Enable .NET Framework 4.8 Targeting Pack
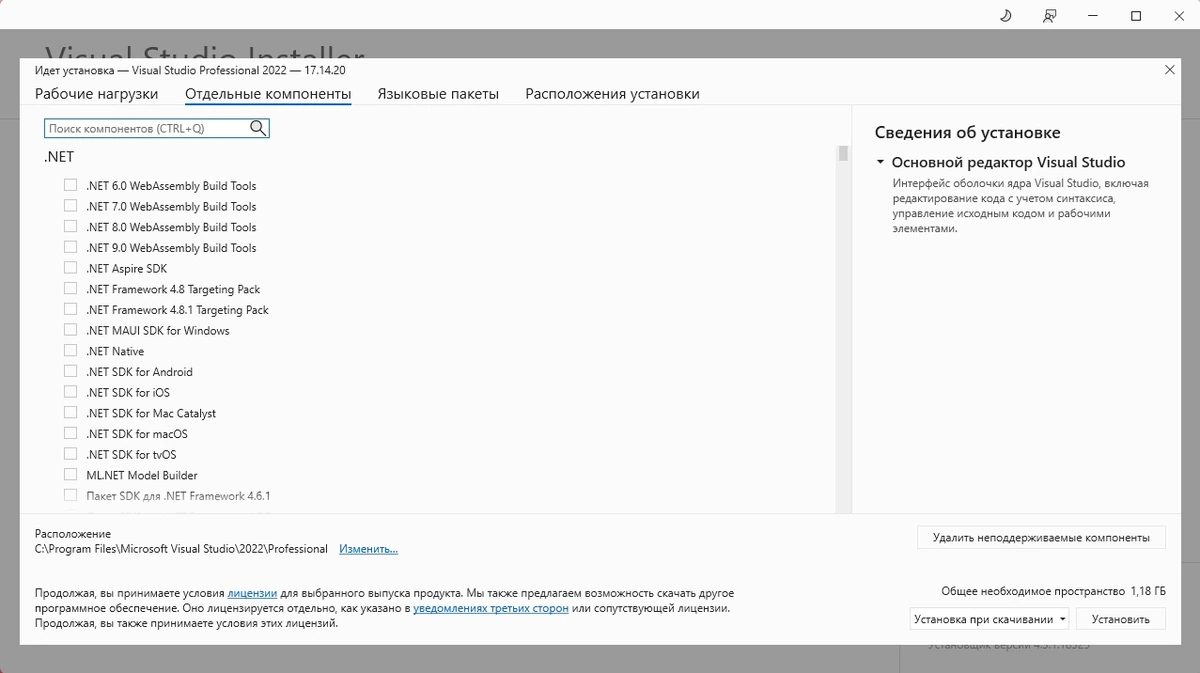Viewport: 1200px width, 673px height. click(x=70, y=289)
